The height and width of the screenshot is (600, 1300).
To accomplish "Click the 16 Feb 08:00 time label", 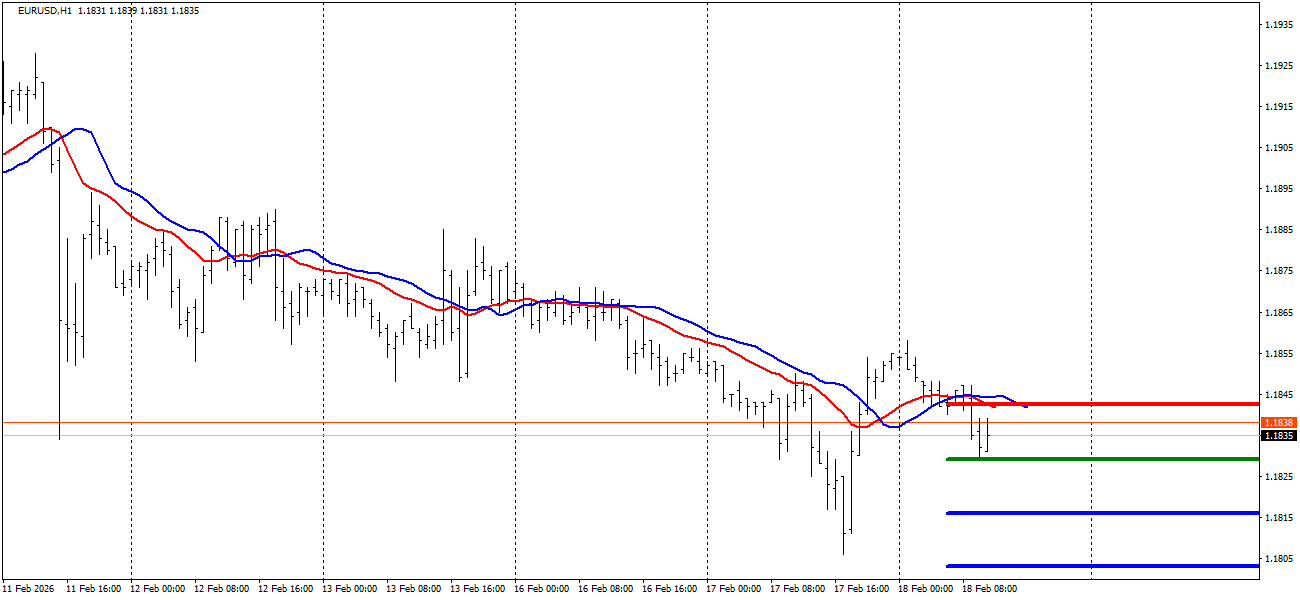I will point(605,589).
